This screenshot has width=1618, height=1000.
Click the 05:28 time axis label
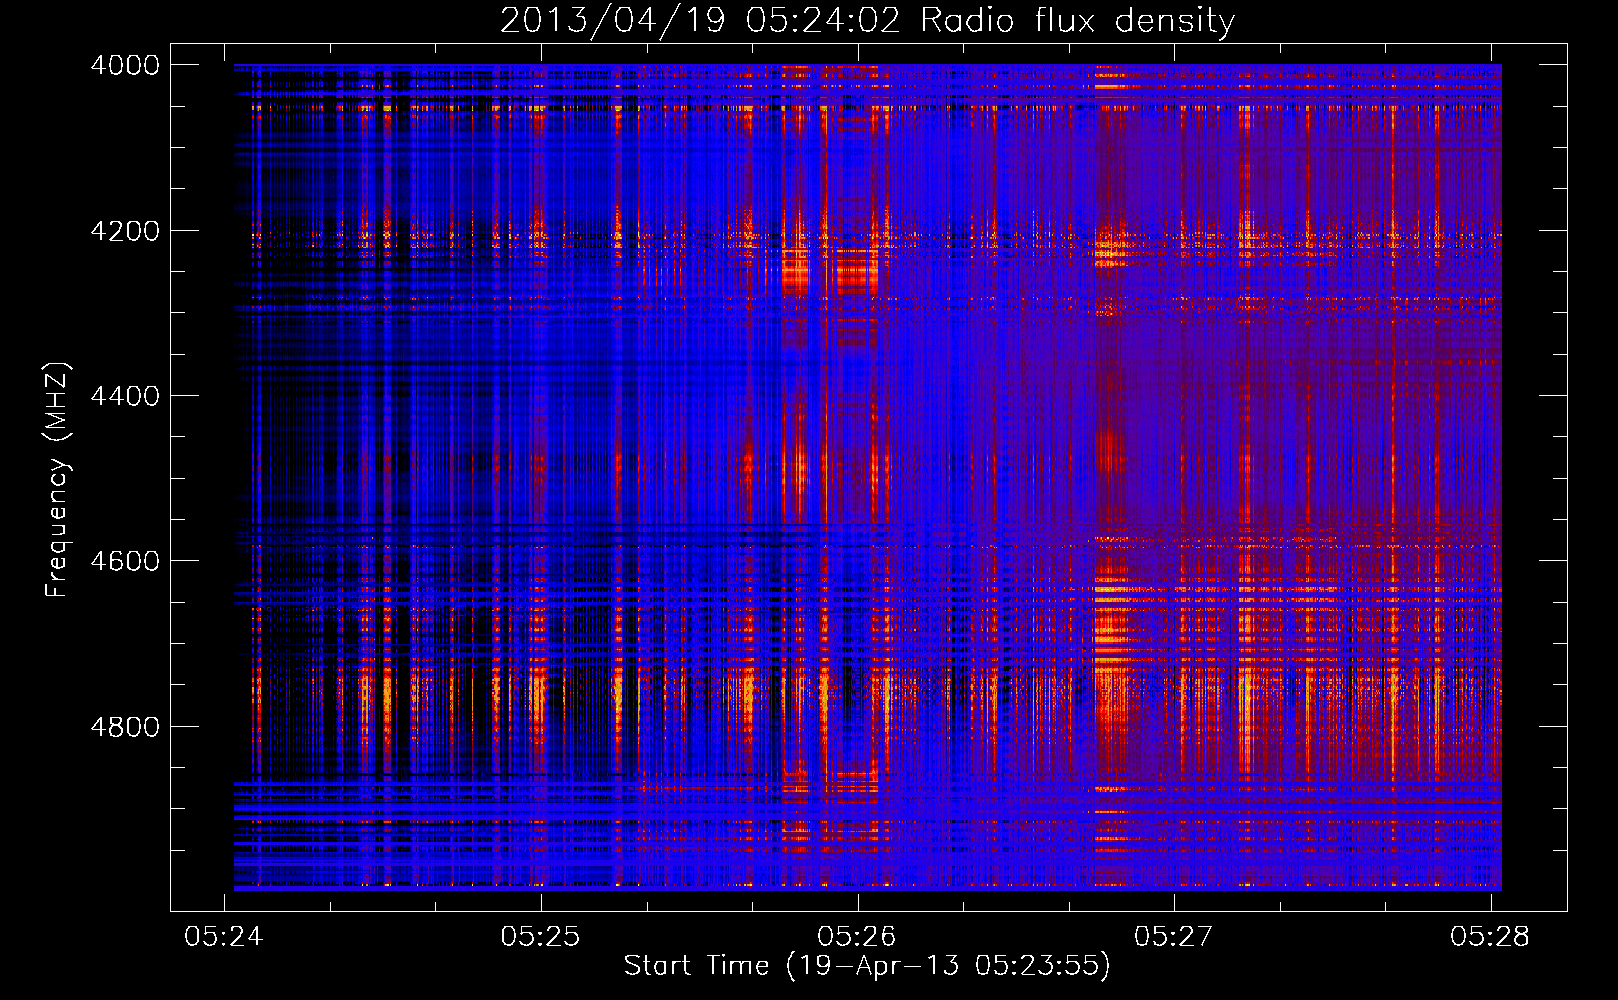(1490, 936)
